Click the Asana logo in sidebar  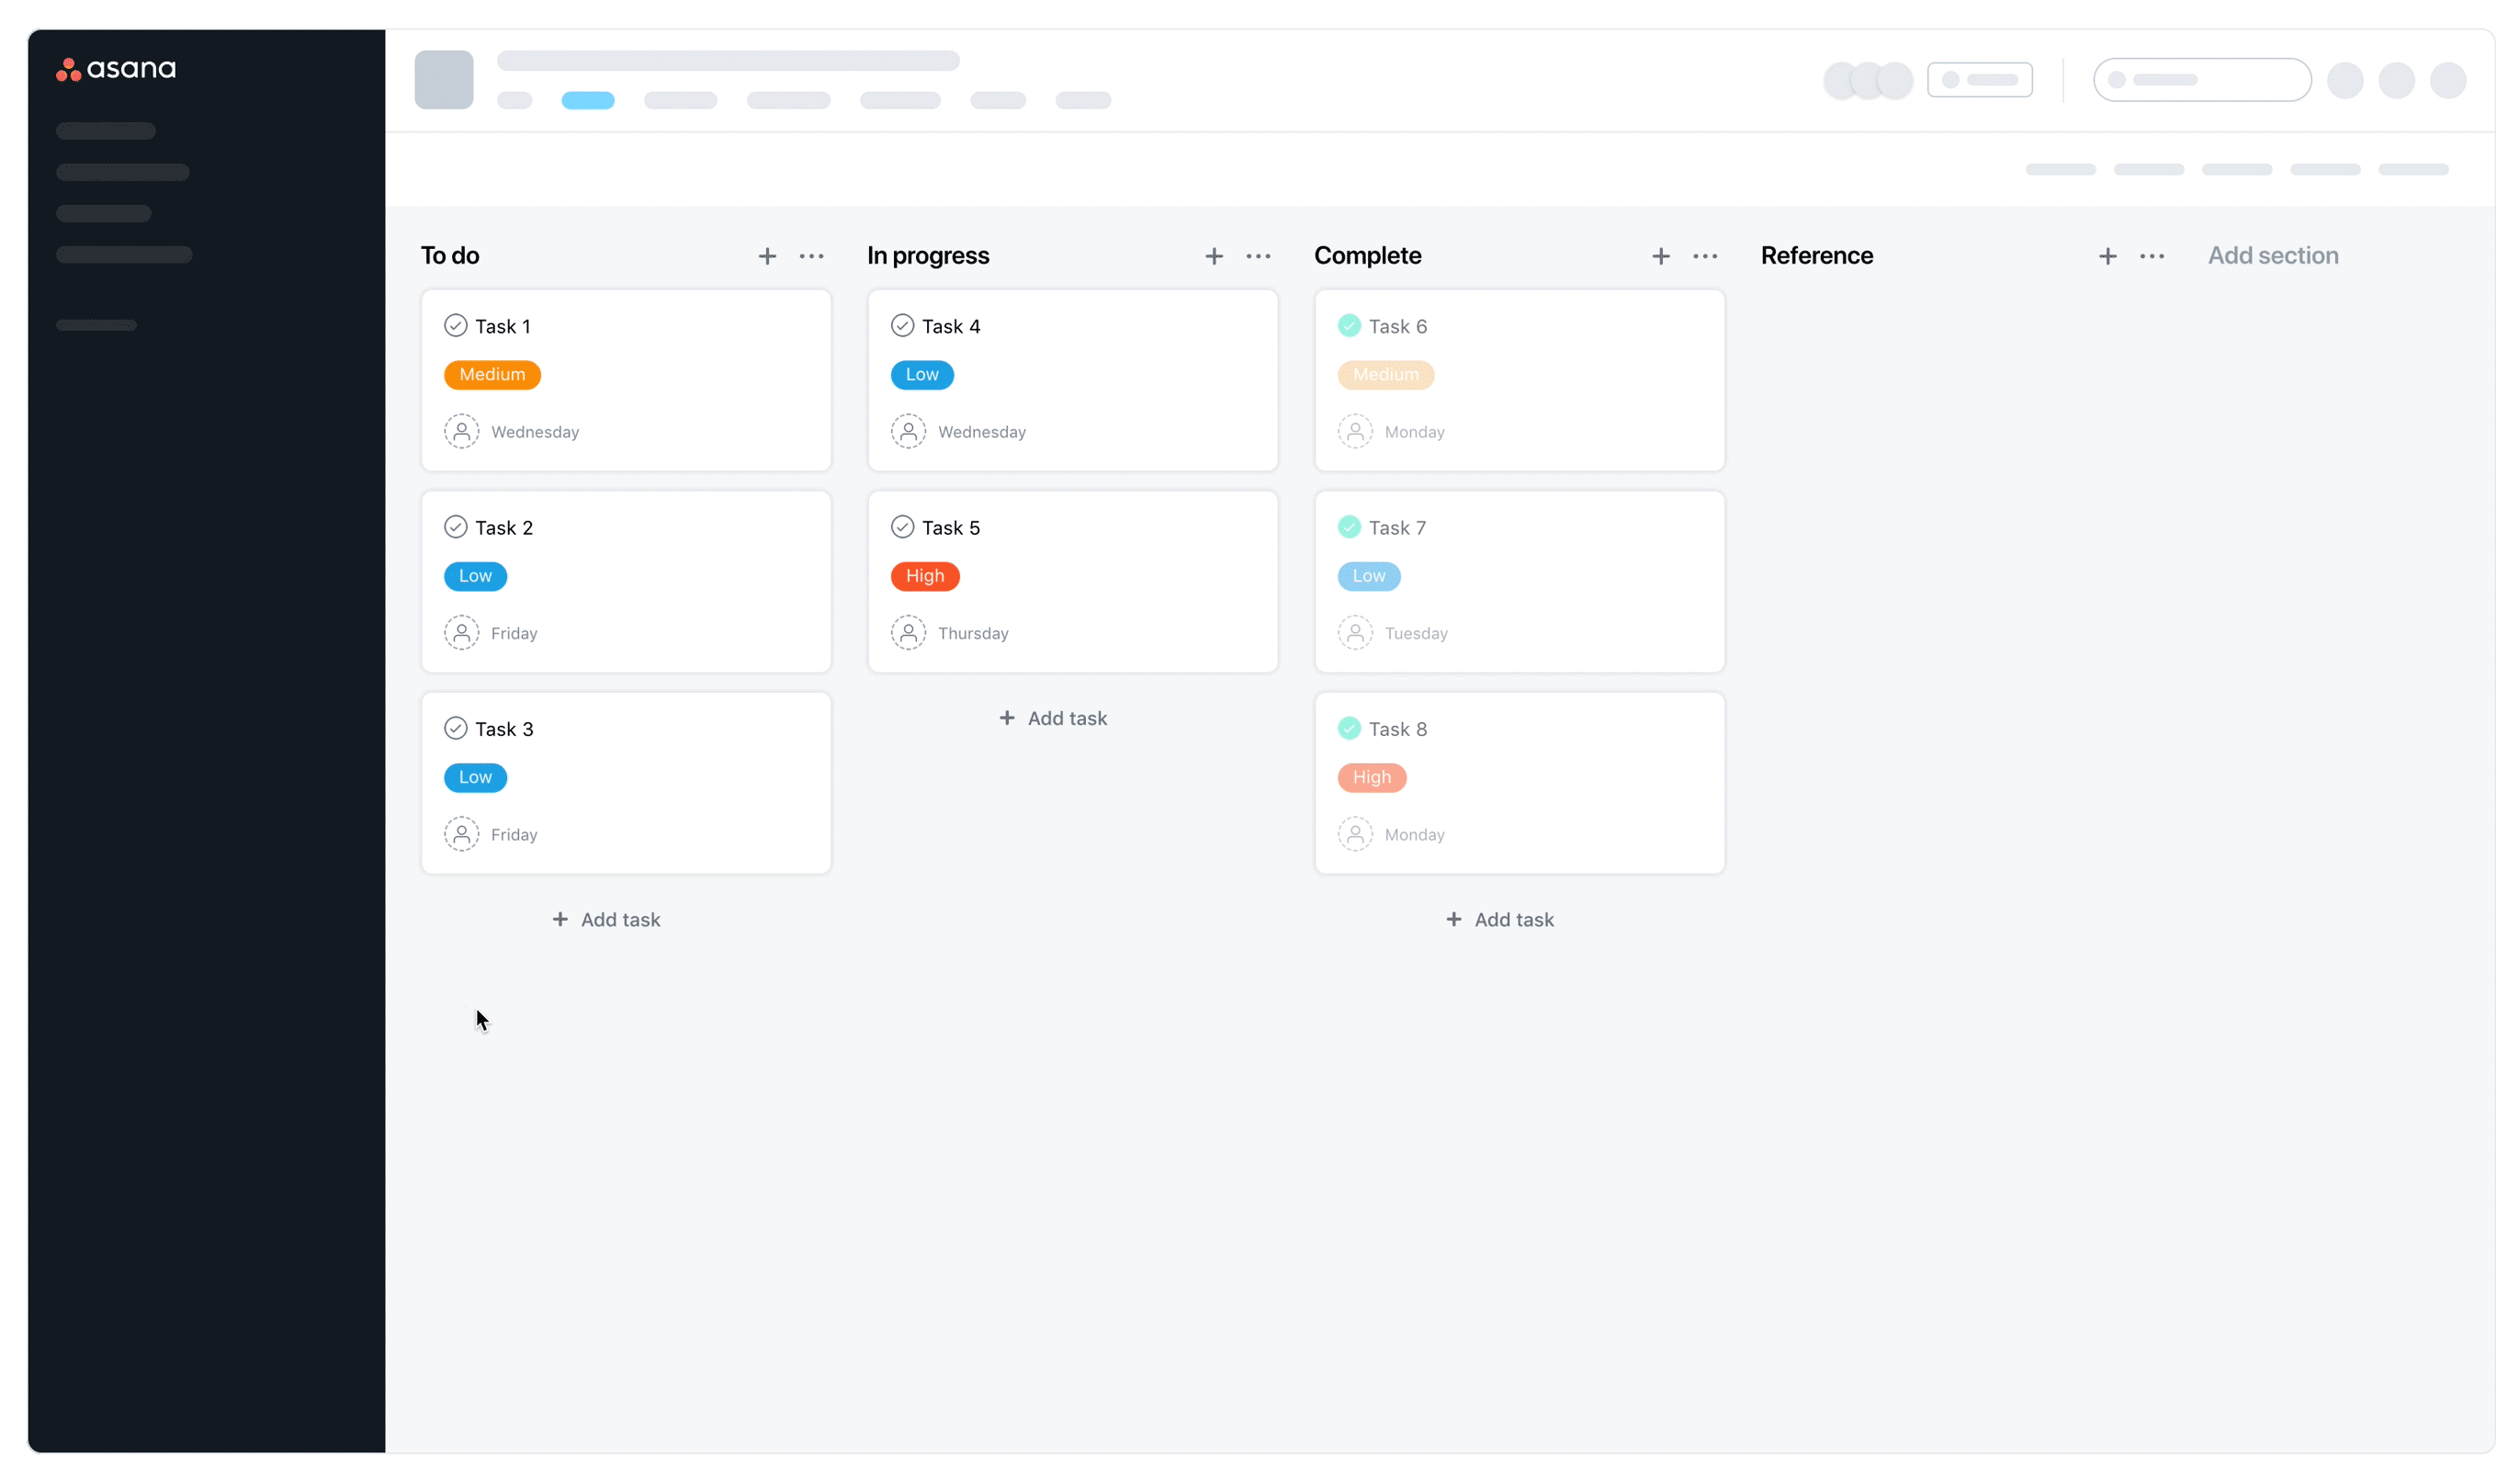[x=116, y=69]
